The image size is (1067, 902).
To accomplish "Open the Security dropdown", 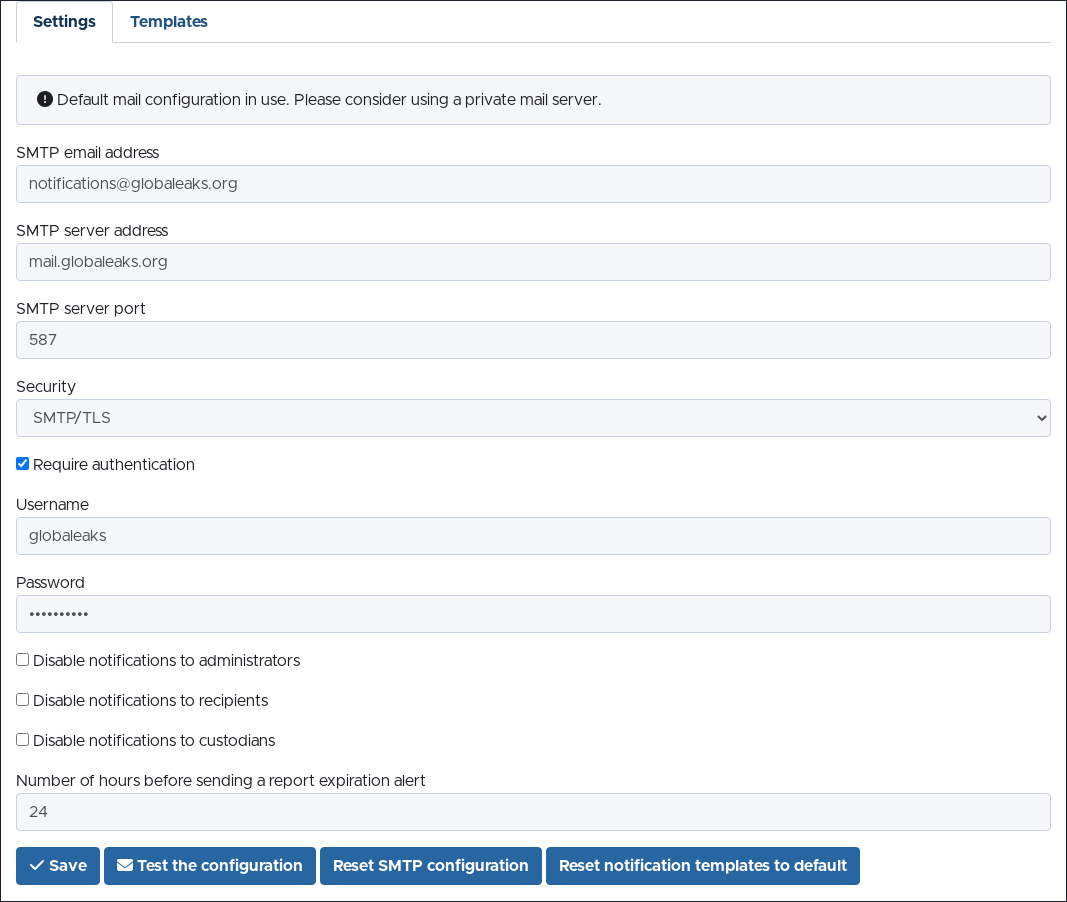I will (533, 418).
